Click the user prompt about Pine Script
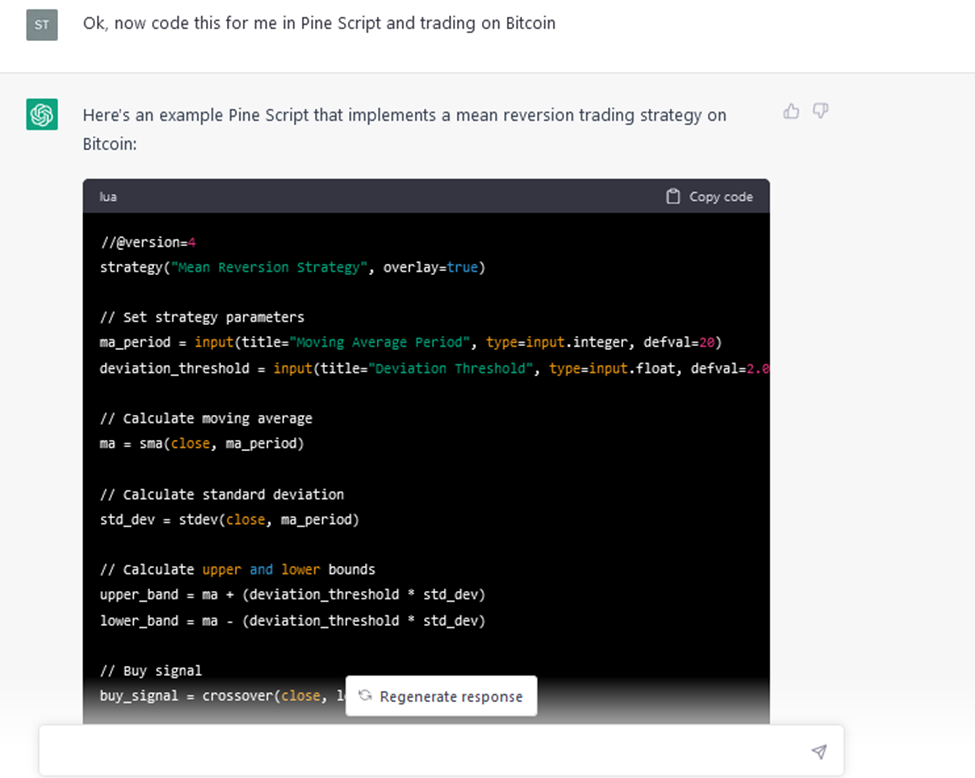 [x=319, y=24]
